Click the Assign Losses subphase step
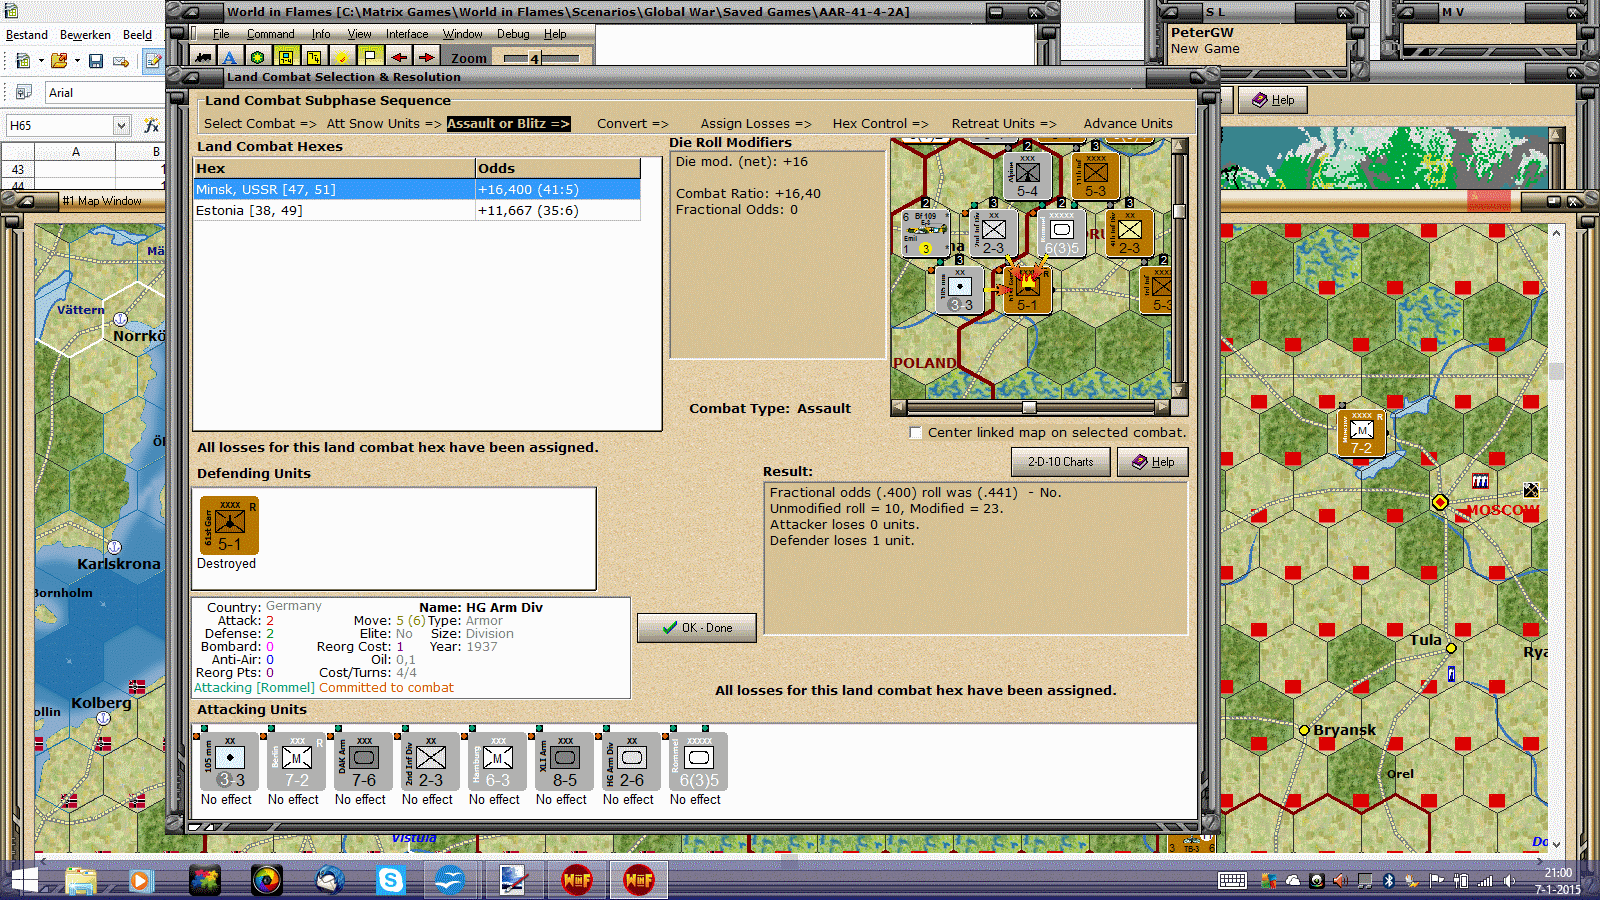Viewport: 1600px width, 900px height. pyautogui.click(x=756, y=124)
